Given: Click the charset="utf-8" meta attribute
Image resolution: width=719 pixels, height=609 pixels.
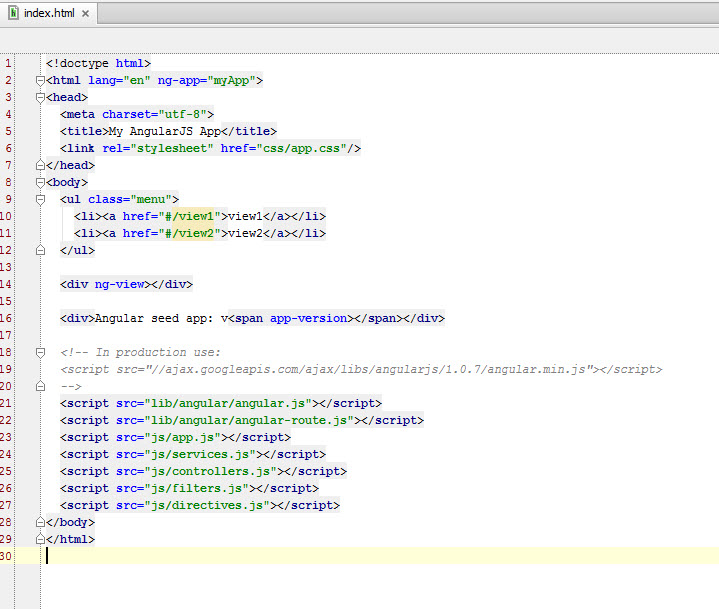Looking at the screenshot, I should pyautogui.click(x=155, y=114).
